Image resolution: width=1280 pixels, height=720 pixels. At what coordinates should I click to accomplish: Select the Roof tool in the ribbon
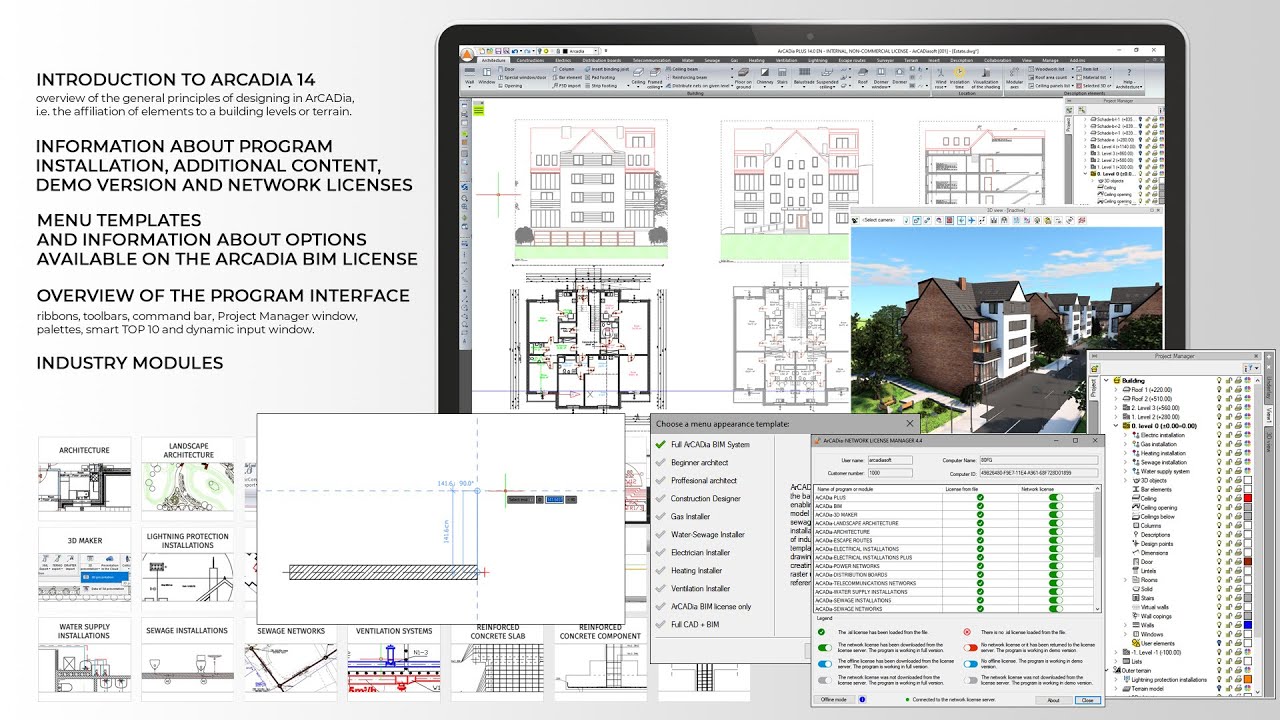(863, 78)
